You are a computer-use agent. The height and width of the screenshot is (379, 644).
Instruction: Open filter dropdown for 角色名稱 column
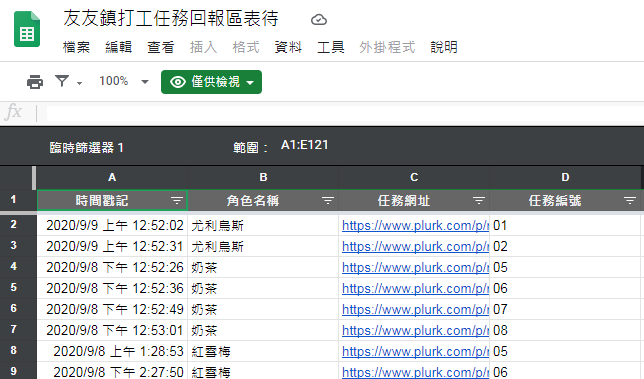pos(328,200)
